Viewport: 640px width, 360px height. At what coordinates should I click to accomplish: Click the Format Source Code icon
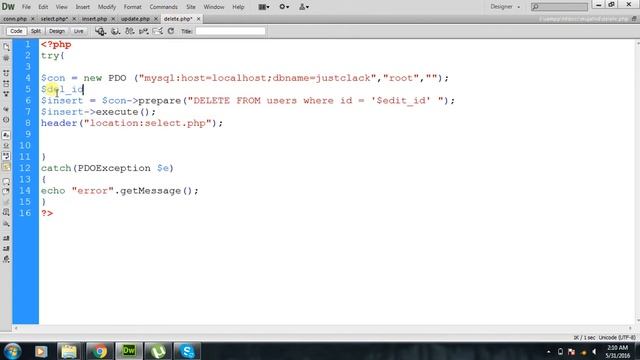pyautogui.click(x=6, y=259)
